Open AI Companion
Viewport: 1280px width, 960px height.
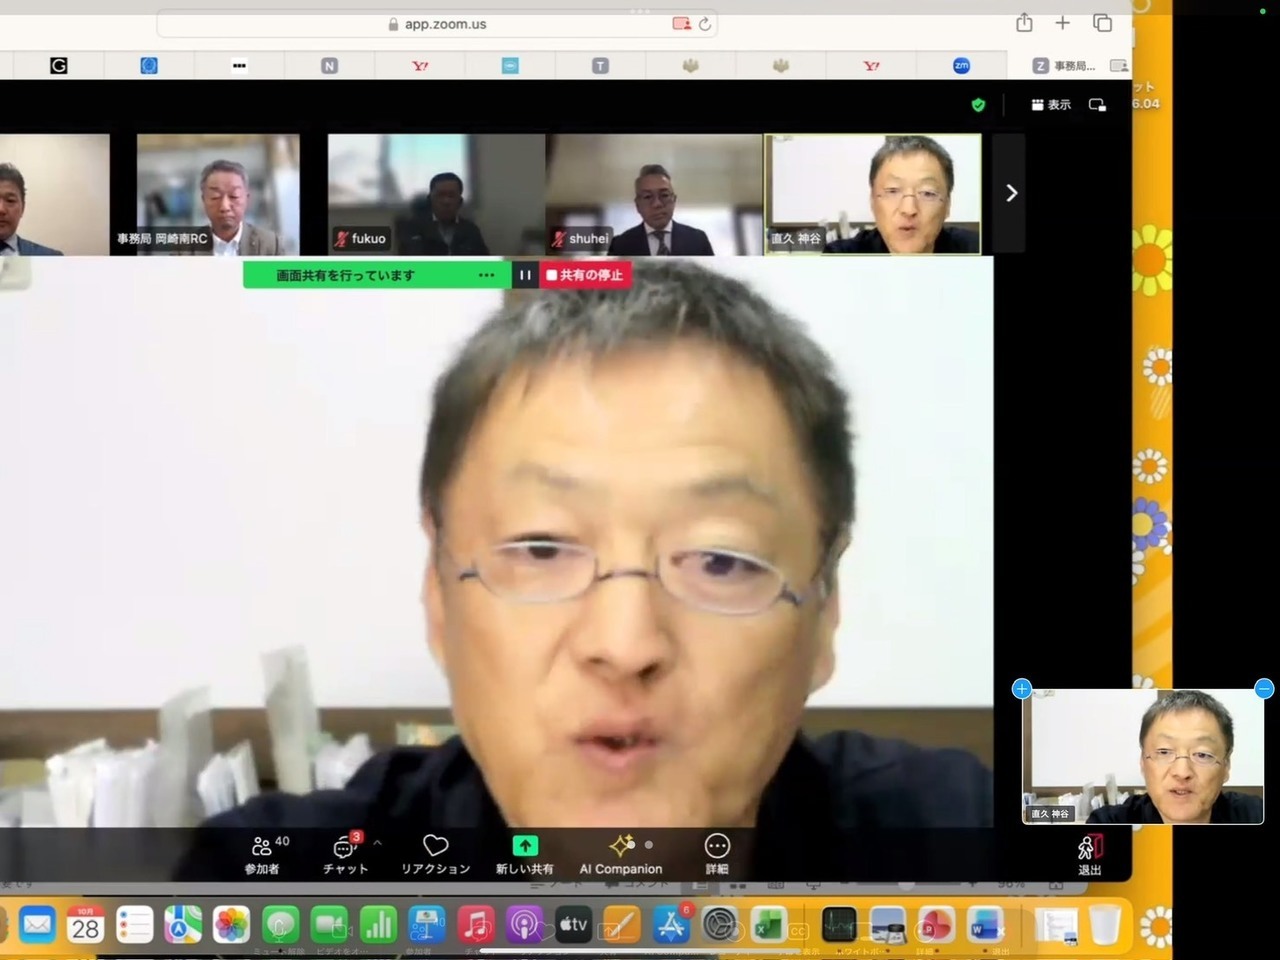pyautogui.click(x=621, y=854)
